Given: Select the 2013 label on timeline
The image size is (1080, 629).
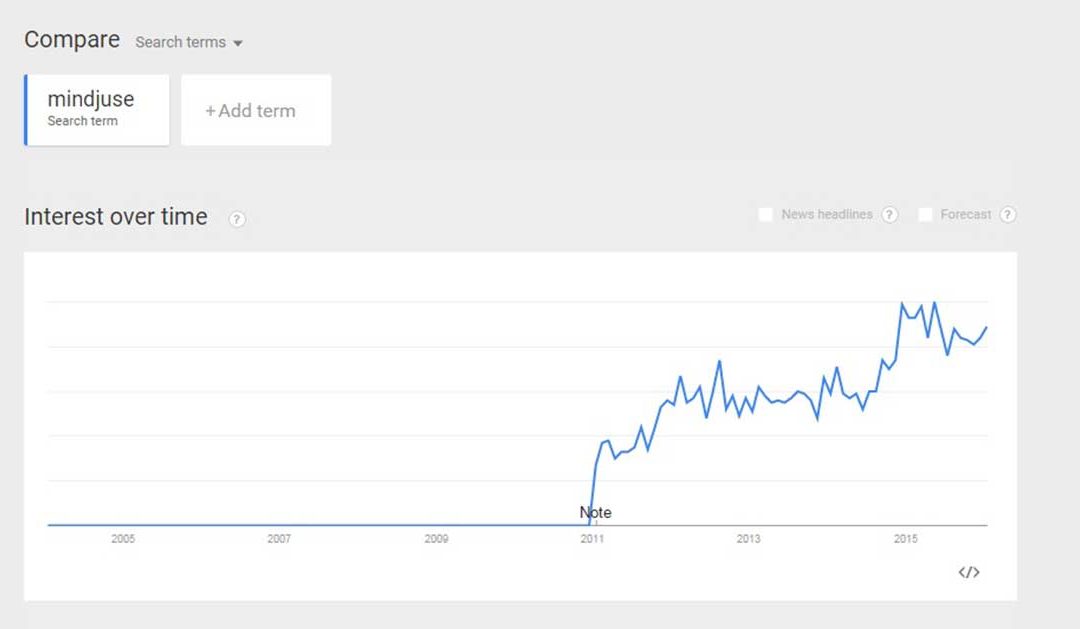Looking at the screenshot, I should click(x=748, y=539).
